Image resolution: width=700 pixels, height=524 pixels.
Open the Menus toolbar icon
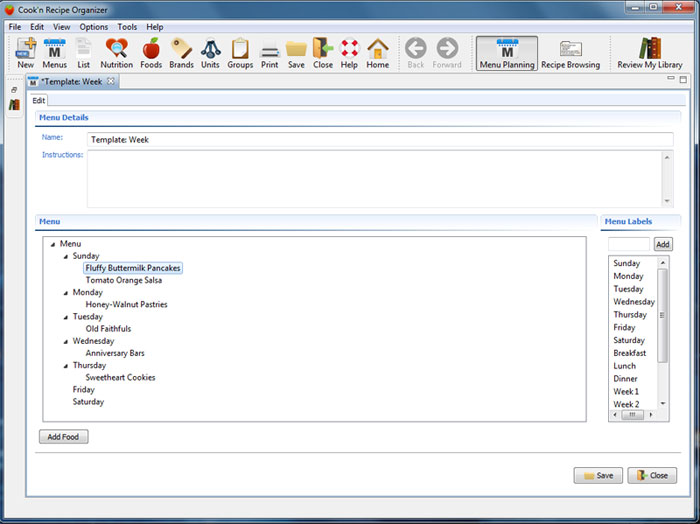point(54,53)
